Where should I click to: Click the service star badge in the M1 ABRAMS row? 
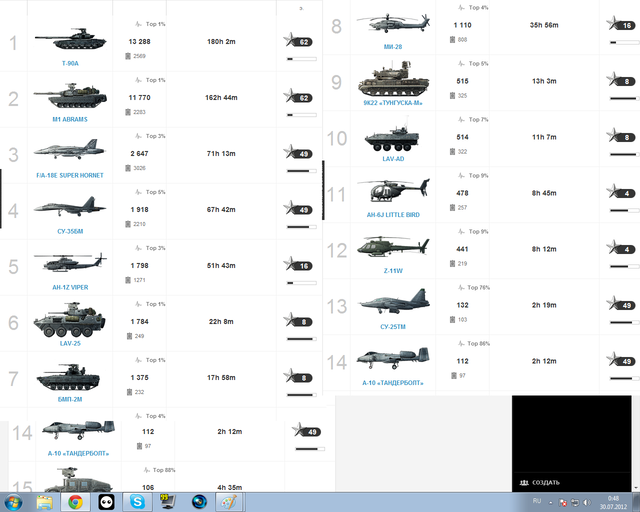(x=298, y=97)
